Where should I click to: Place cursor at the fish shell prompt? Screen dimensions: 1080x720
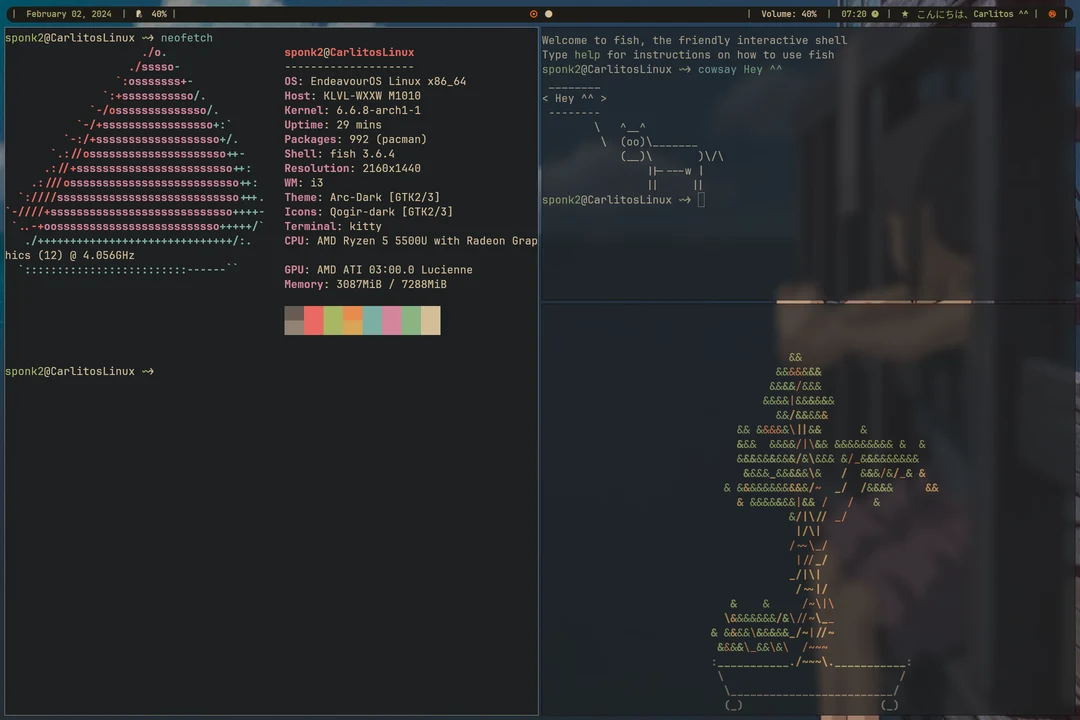(703, 199)
